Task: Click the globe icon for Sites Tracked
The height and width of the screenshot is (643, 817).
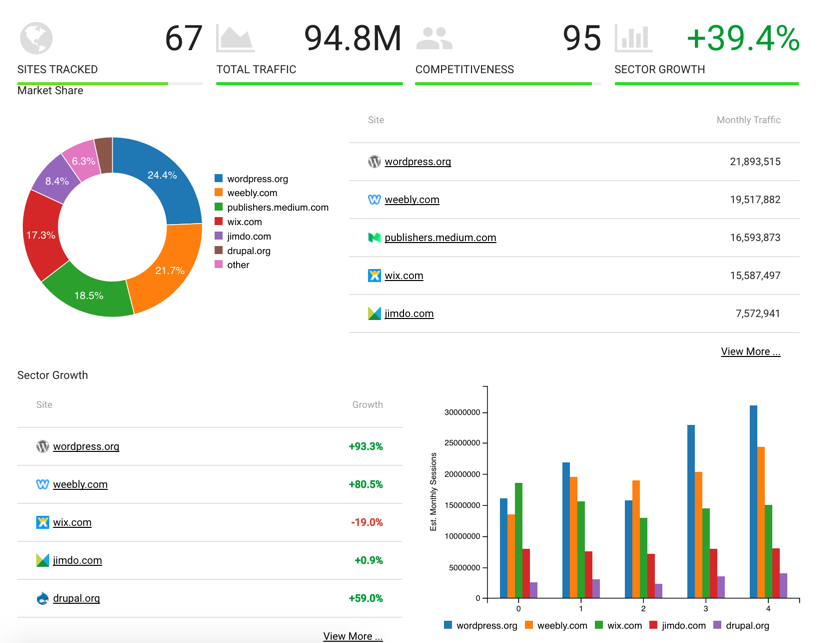Action: [x=36, y=38]
